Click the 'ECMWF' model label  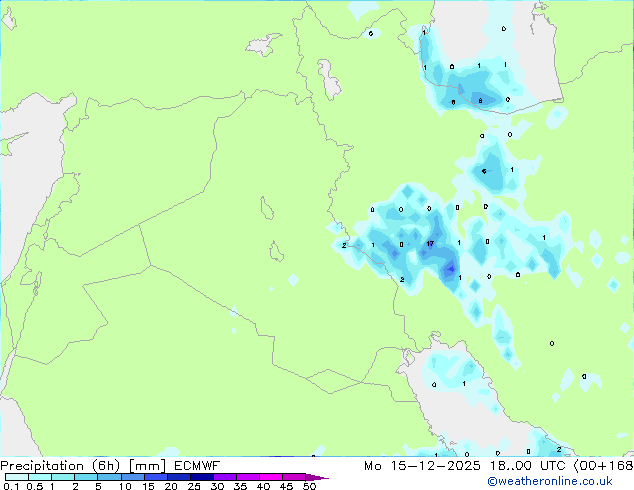click(x=197, y=466)
